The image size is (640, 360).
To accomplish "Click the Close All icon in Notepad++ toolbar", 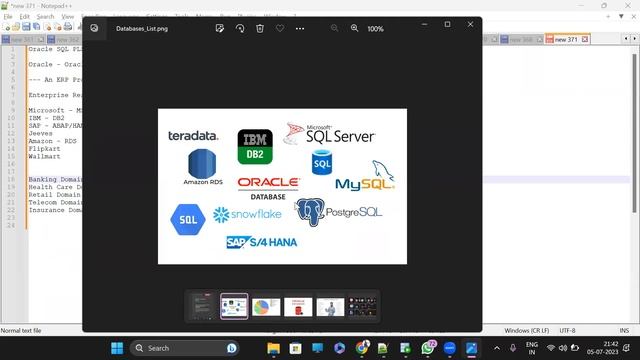I will pyautogui.click(x=58, y=27).
